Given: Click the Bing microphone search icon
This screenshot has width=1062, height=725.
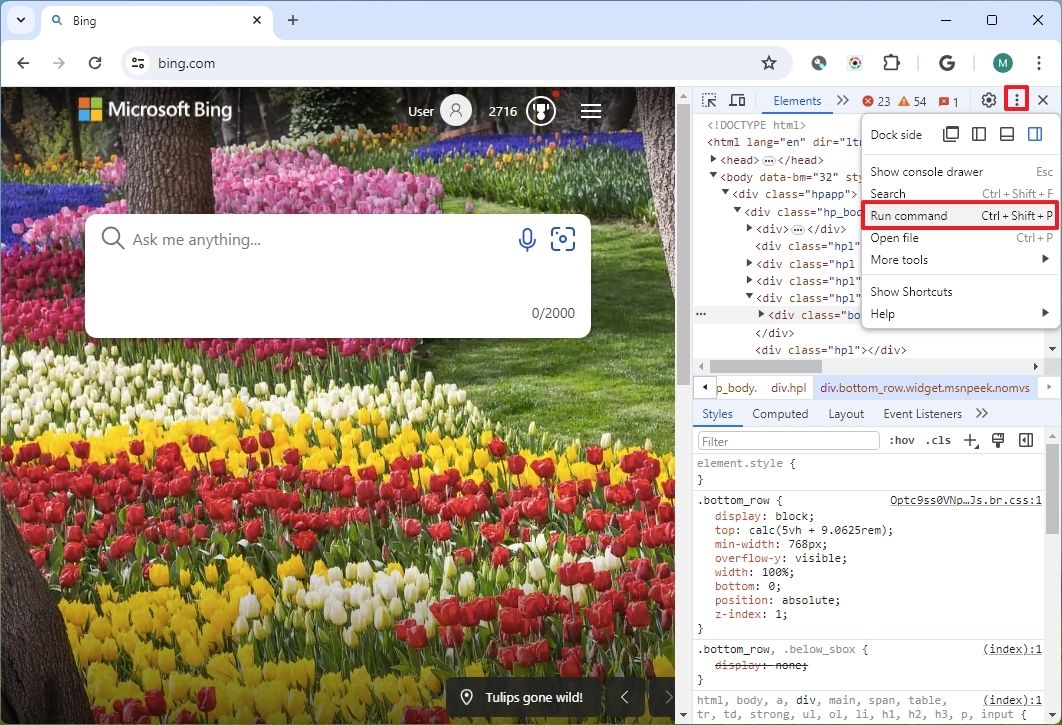Looking at the screenshot, I should pos(527,239).
